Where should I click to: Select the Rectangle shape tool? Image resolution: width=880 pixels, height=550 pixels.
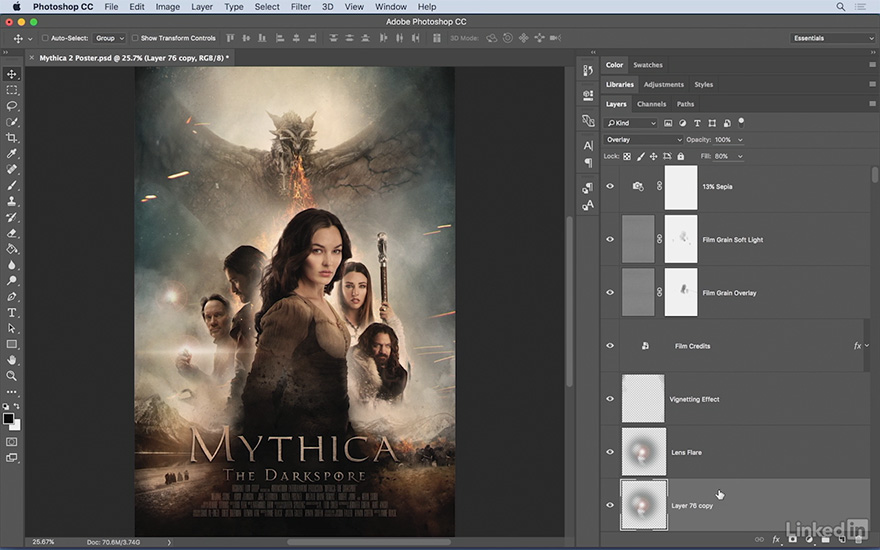pos(11,344)
